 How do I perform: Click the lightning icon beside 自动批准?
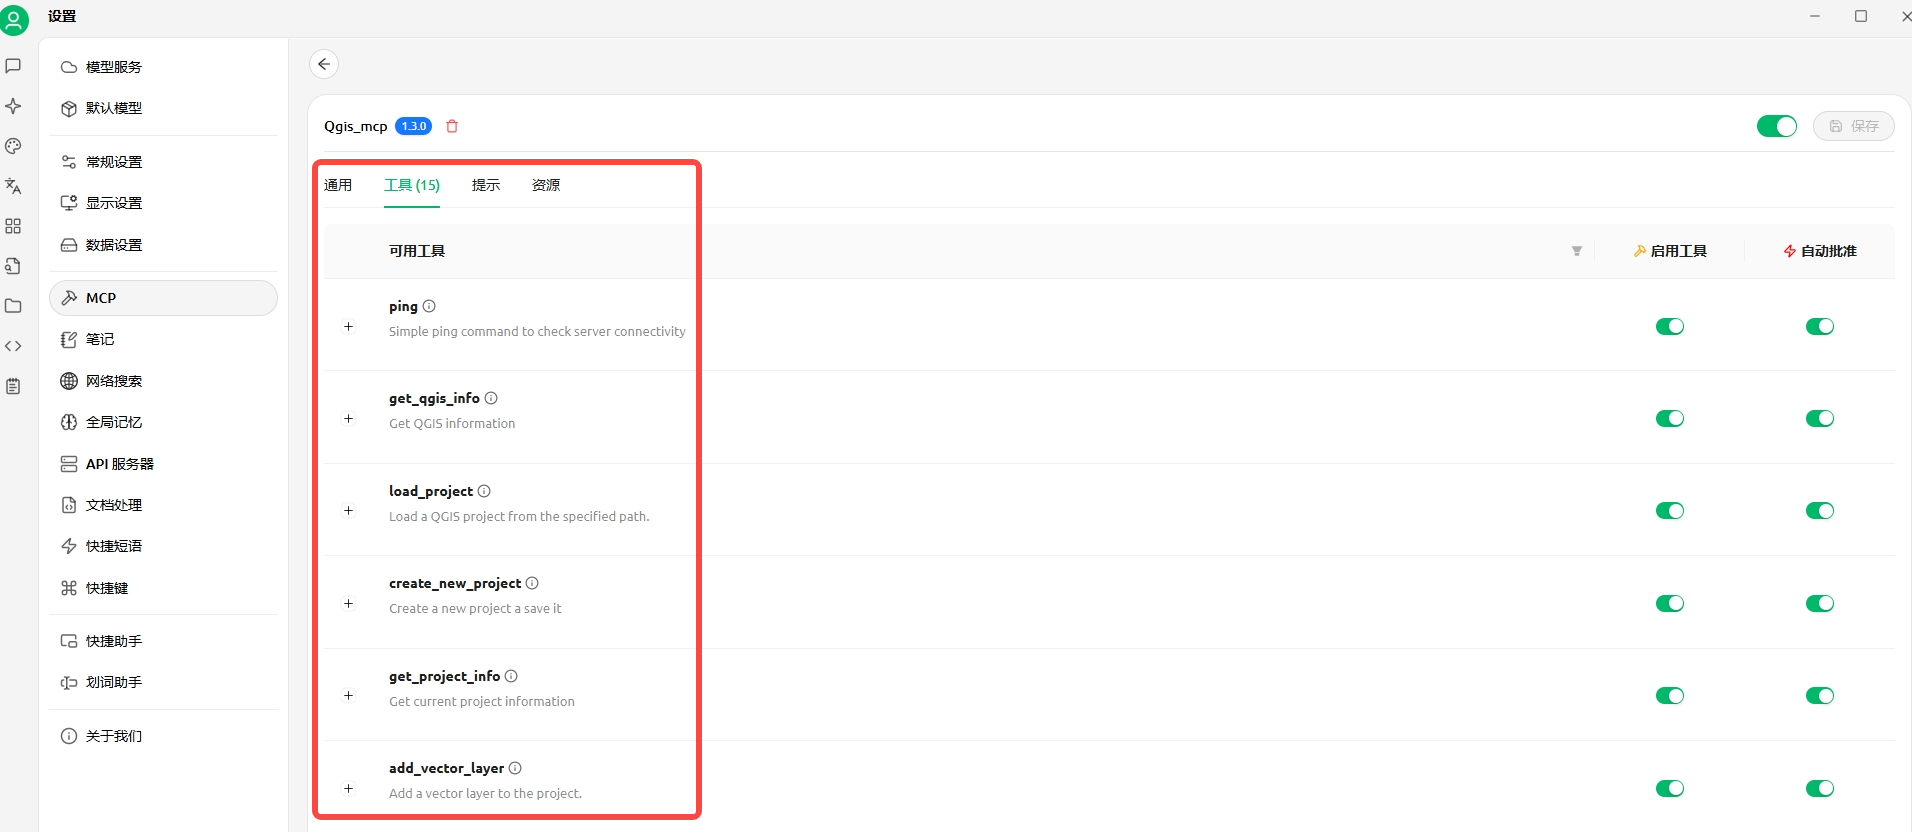(x=1790, y=251)
